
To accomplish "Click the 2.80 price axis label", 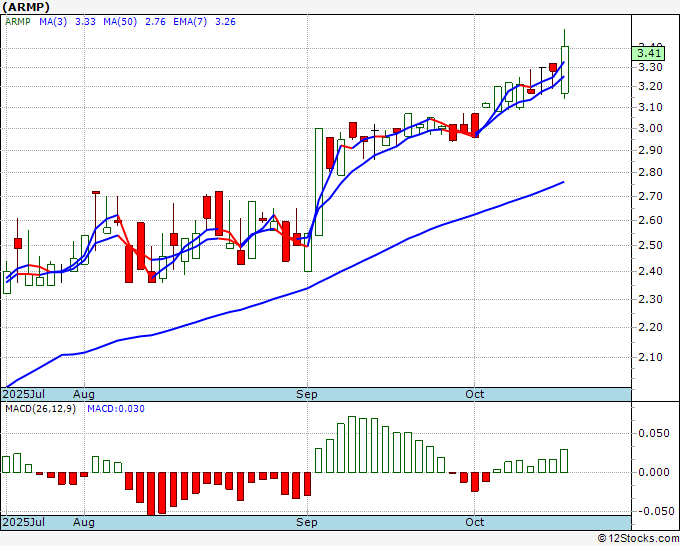I will click(x=651, y=173).
